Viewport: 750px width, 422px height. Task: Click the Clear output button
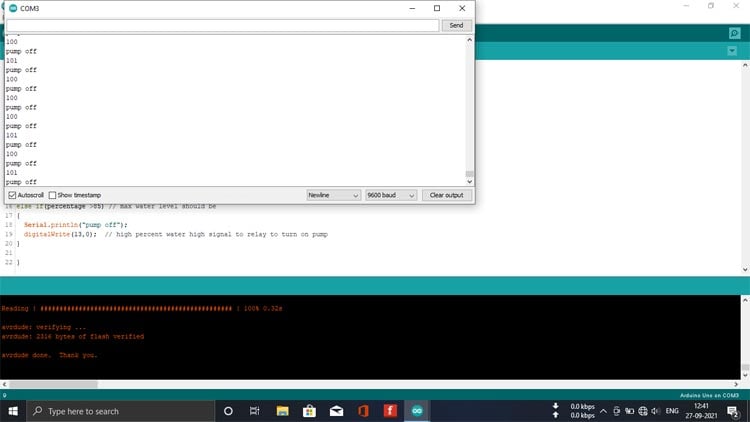446,195
